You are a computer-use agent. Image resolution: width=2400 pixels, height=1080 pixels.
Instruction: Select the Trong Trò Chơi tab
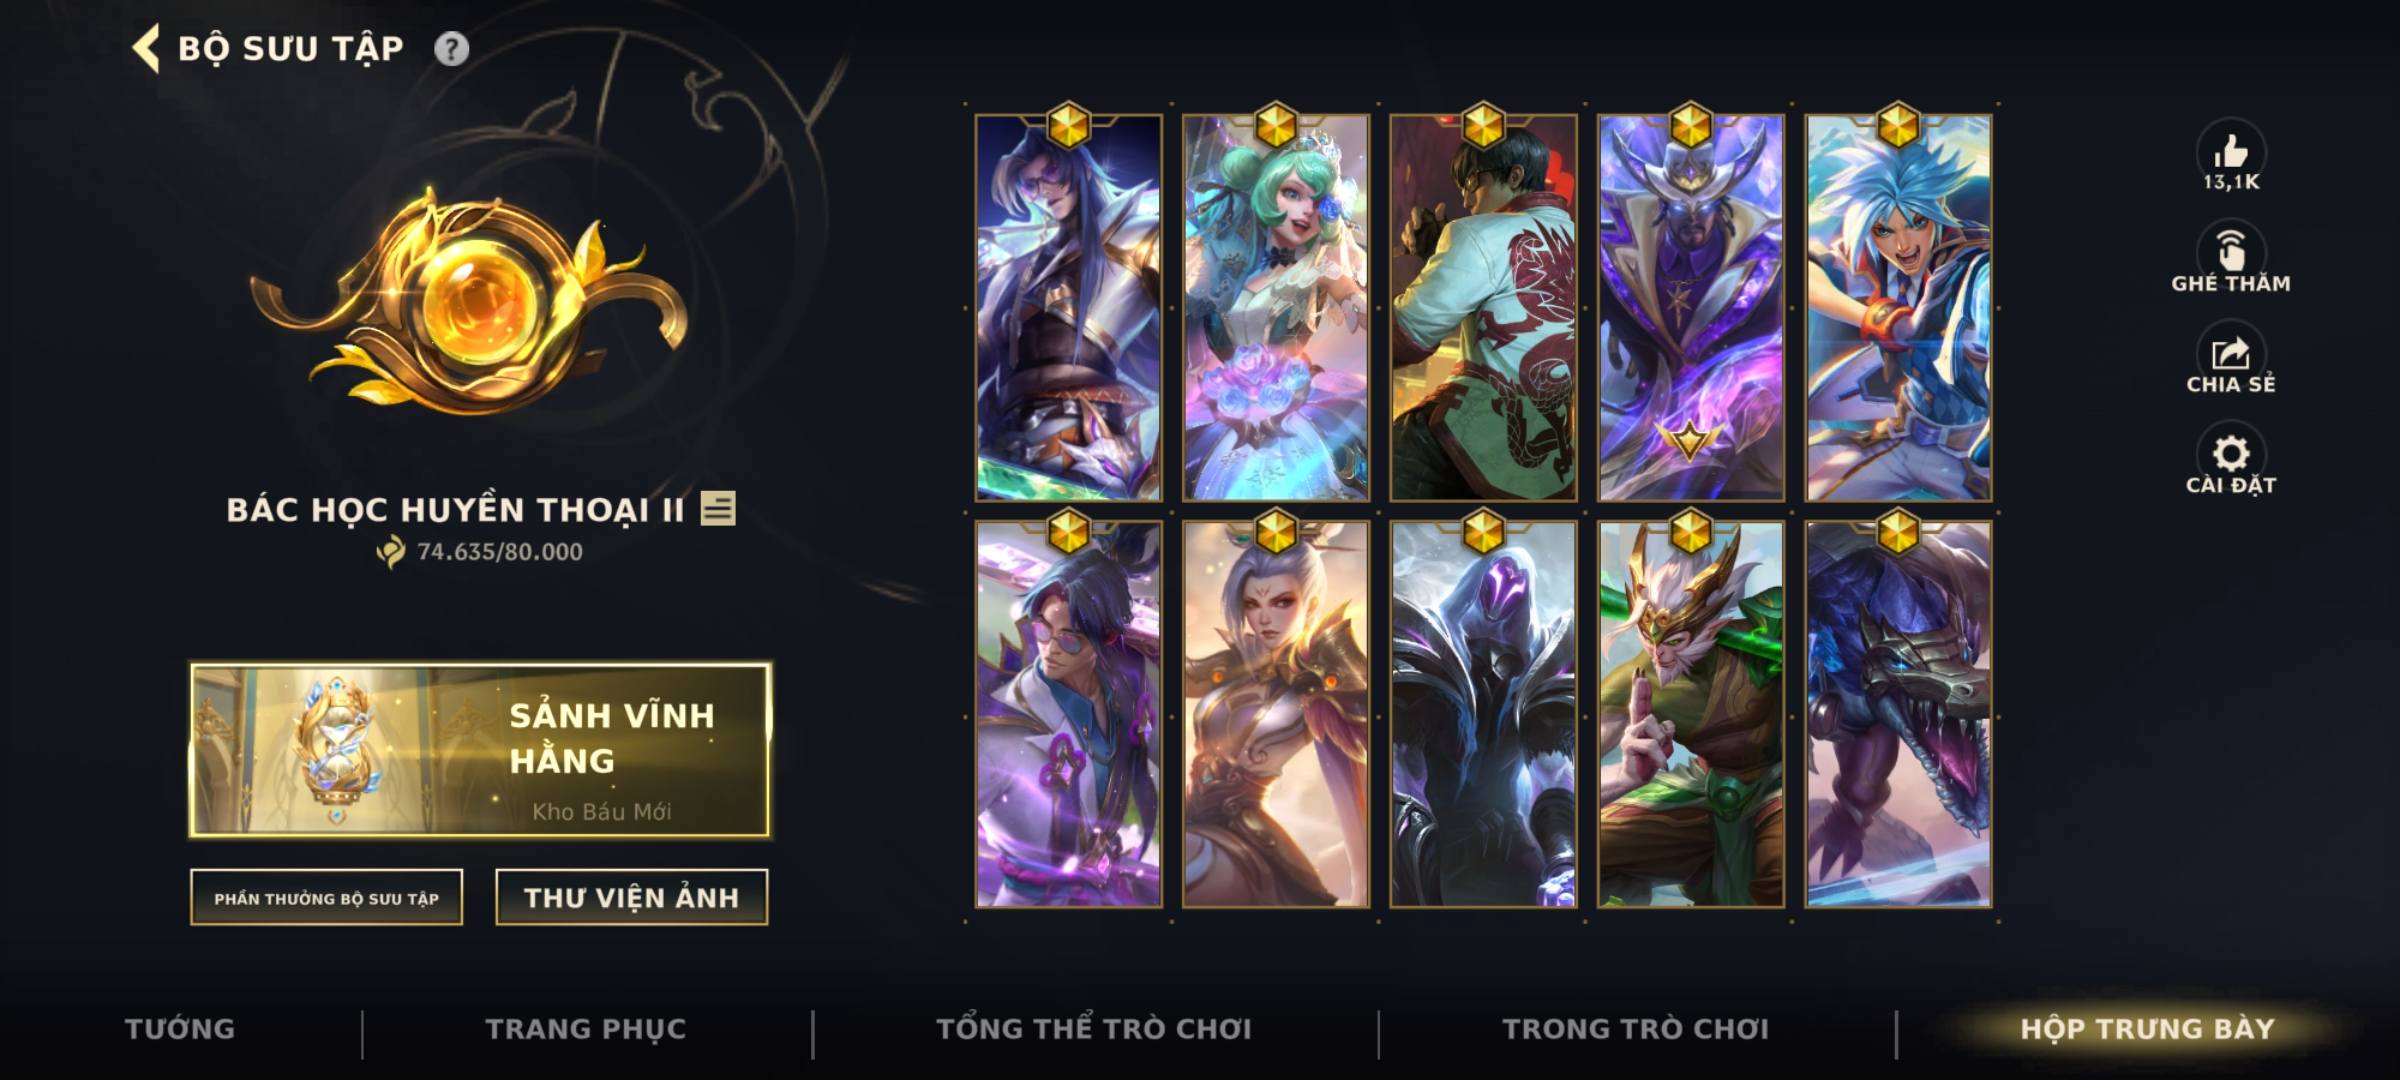pos(1636,1029)
